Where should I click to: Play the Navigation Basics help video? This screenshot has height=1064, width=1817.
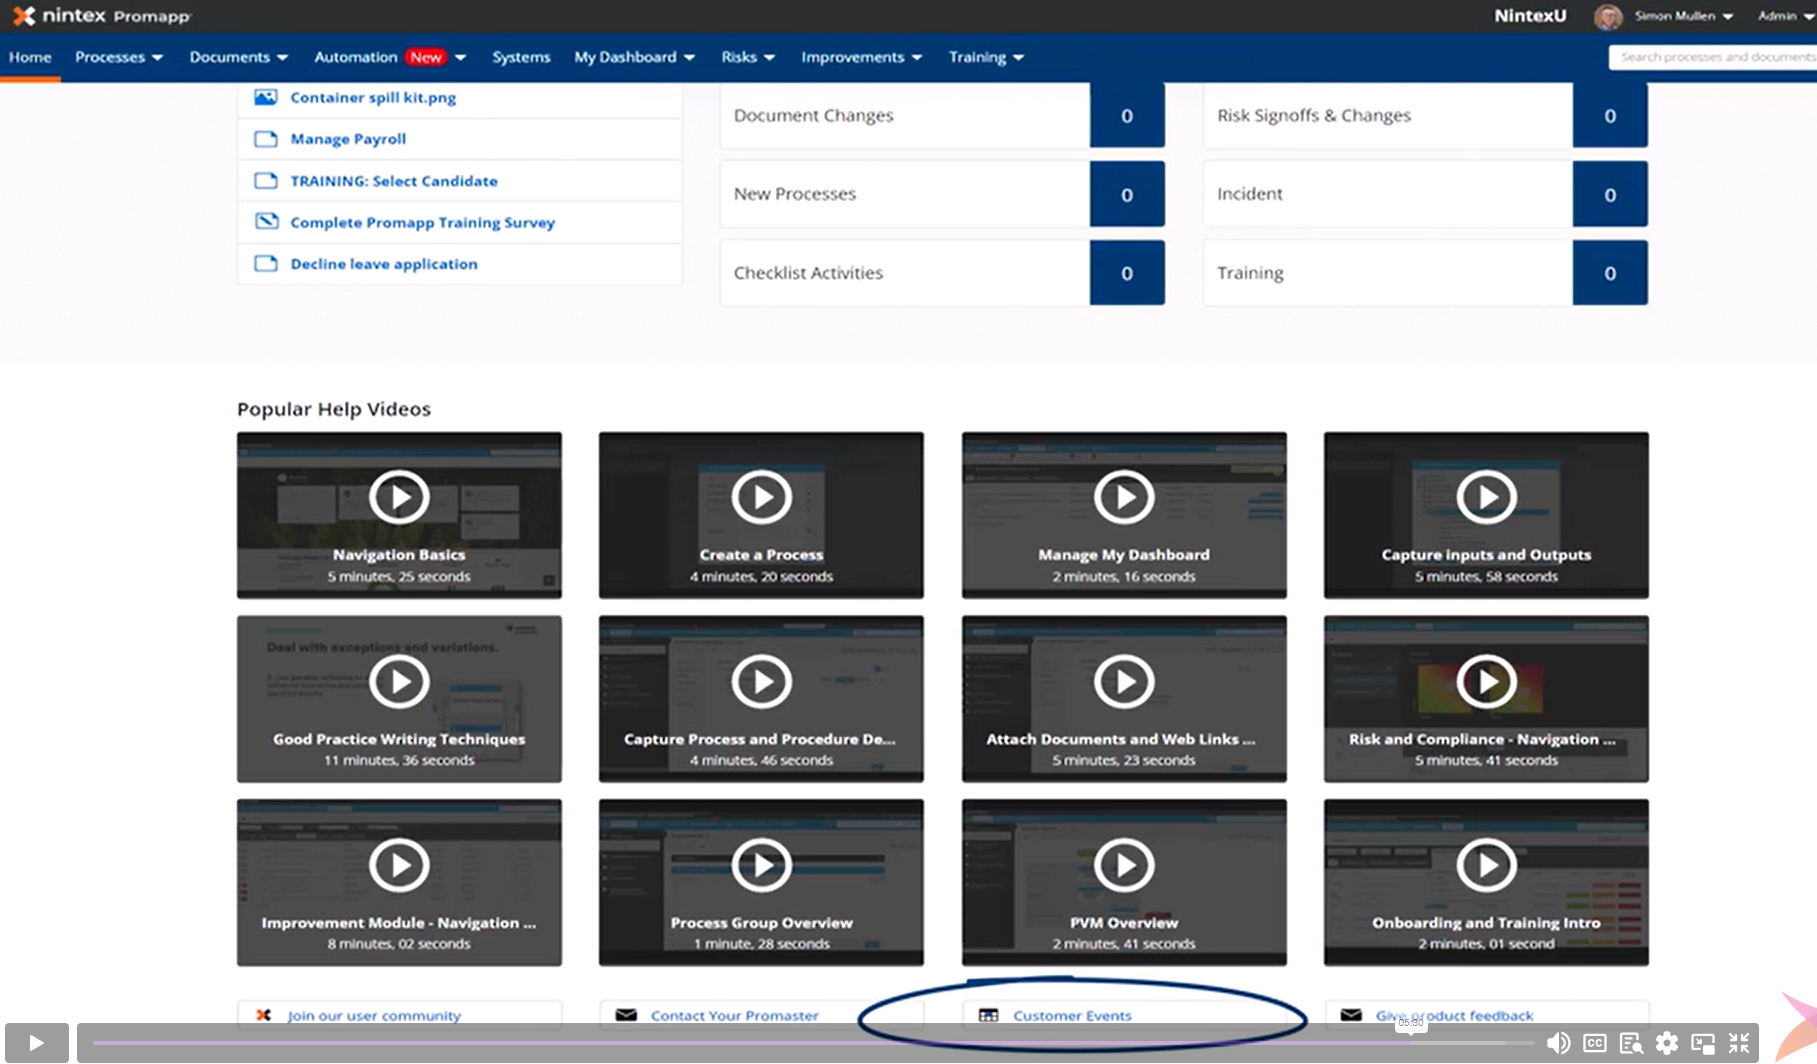[399, 497]
